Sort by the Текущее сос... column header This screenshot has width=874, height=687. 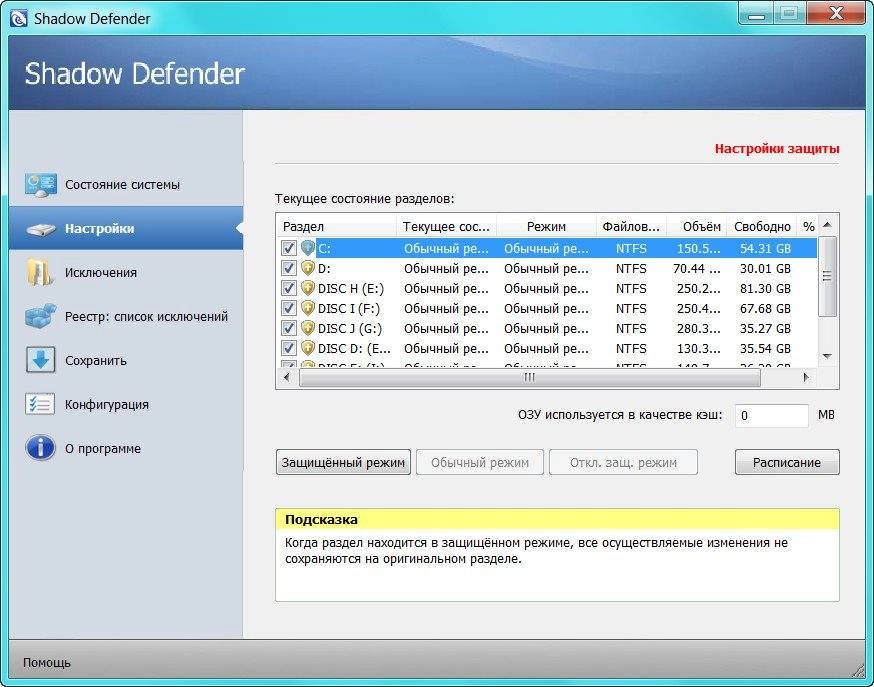coord(446,226)
